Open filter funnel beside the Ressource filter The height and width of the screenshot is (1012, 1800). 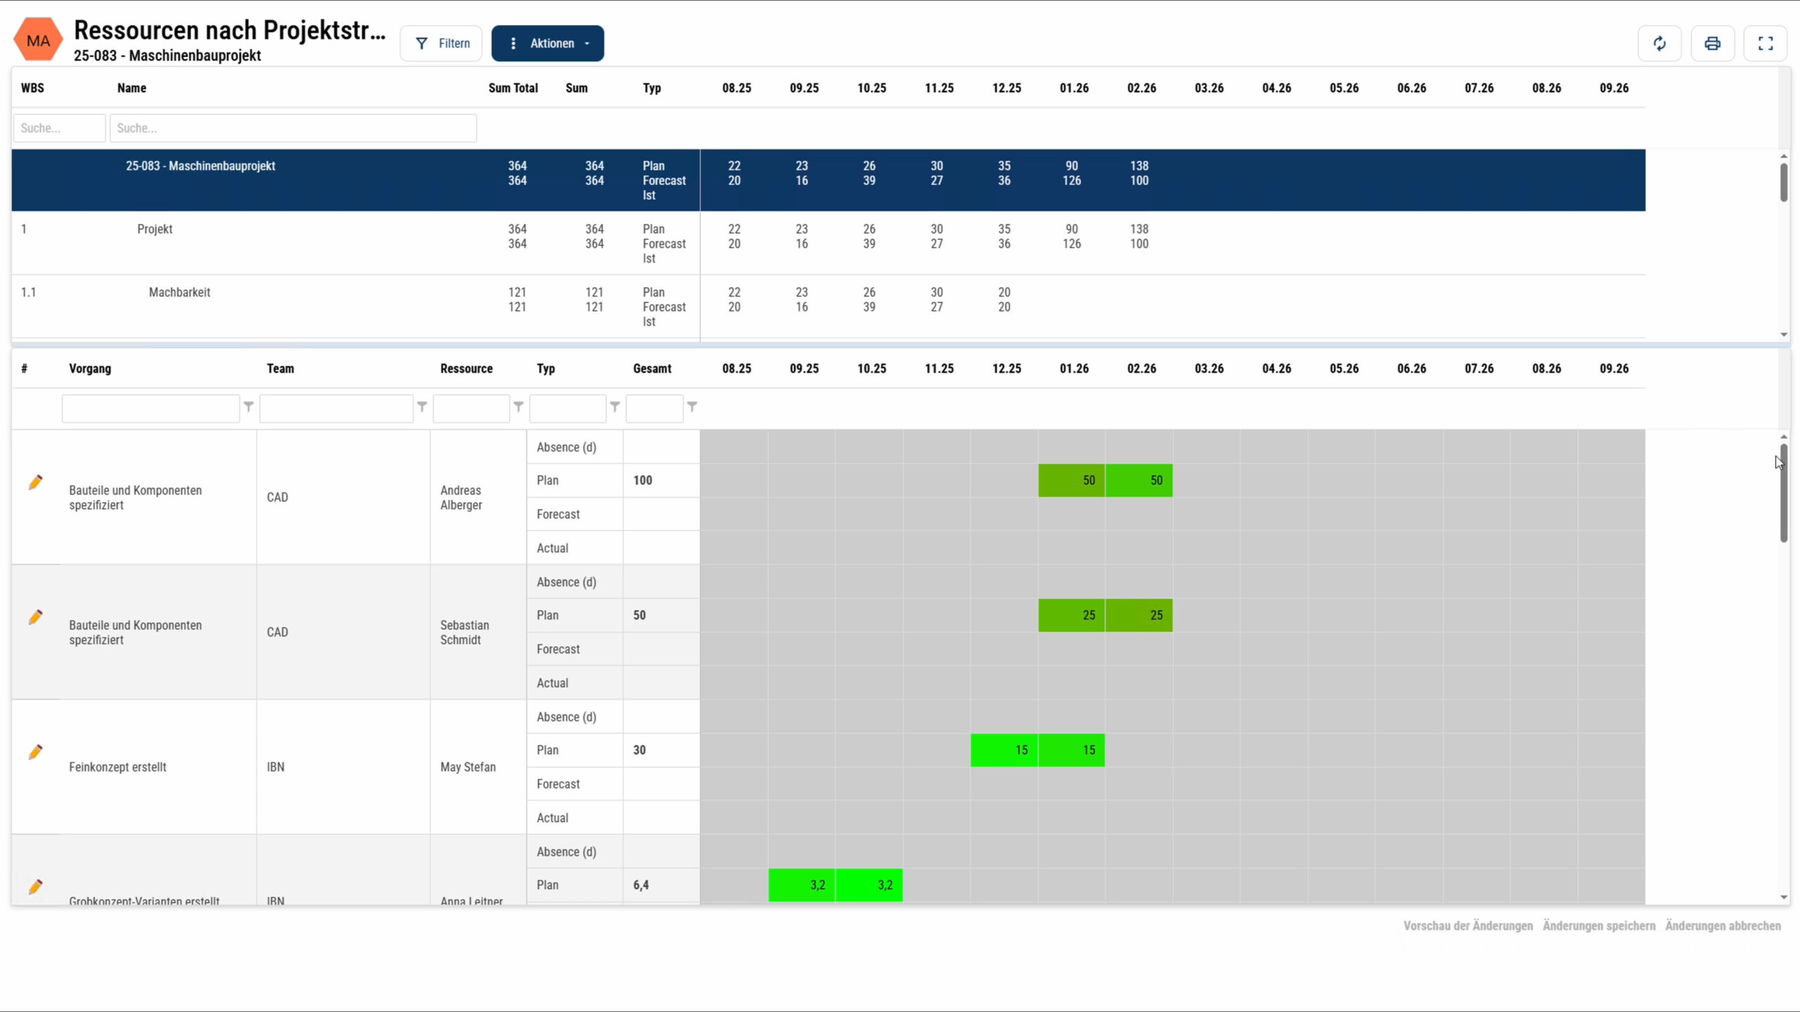(518, 407)
